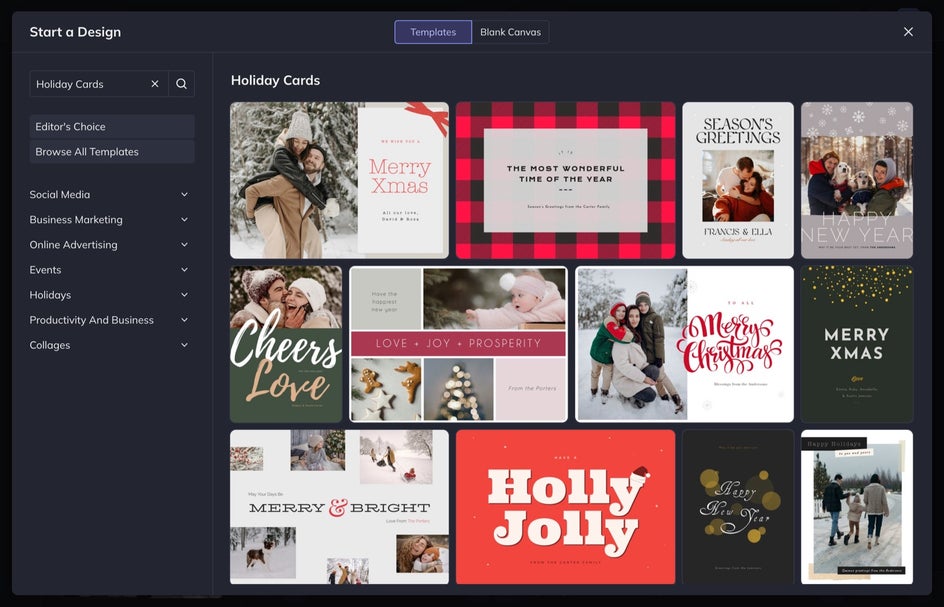Expand the Events category
This screenshot has width=944, height=607.
tap(110, 270)
